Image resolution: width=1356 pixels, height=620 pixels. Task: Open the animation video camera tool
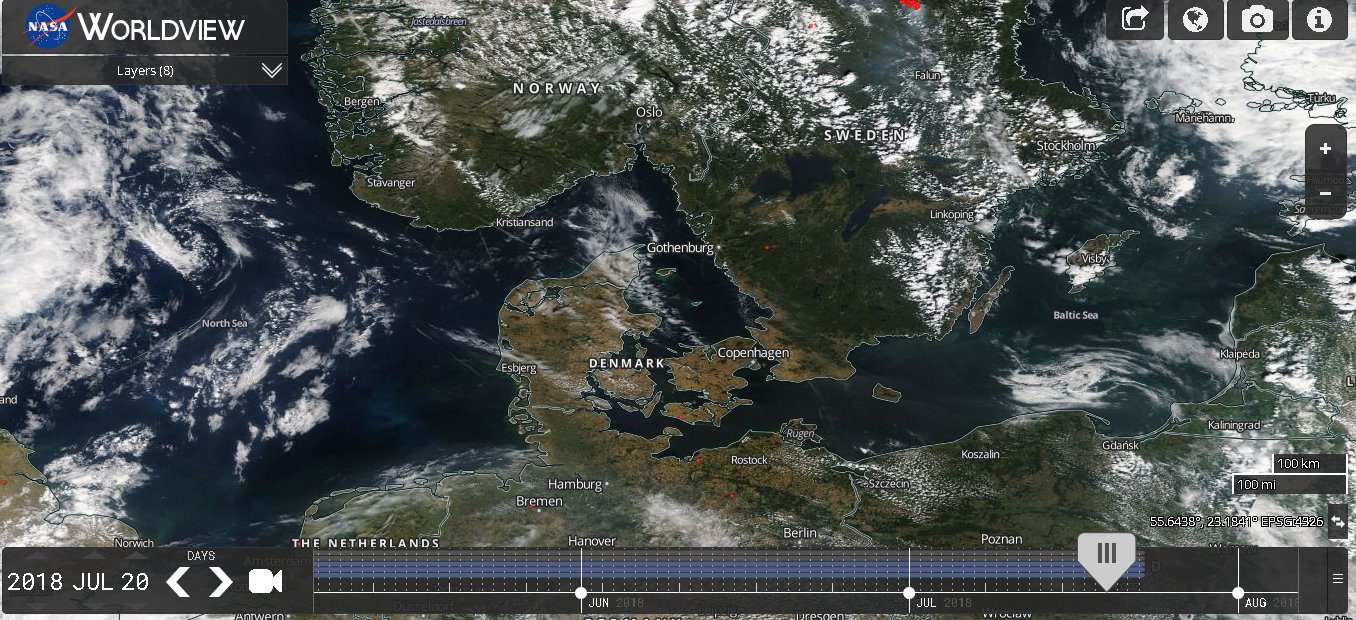pos(266,581)
